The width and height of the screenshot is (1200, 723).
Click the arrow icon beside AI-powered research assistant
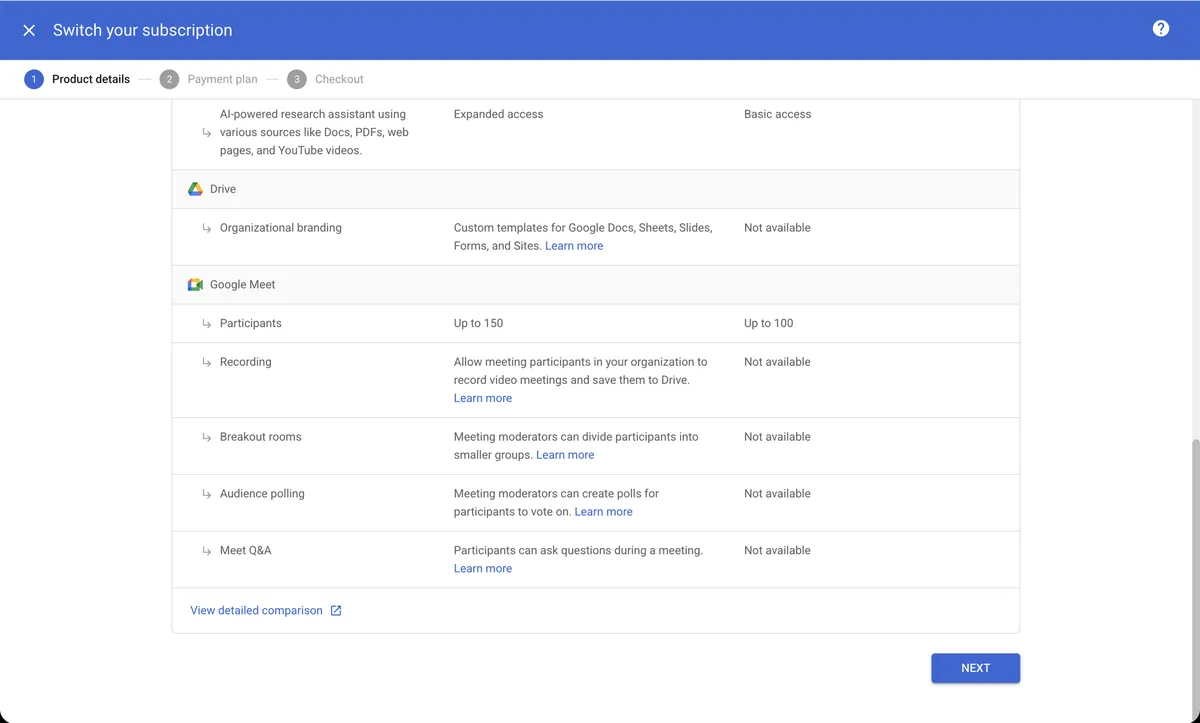[x=207, y=132]
